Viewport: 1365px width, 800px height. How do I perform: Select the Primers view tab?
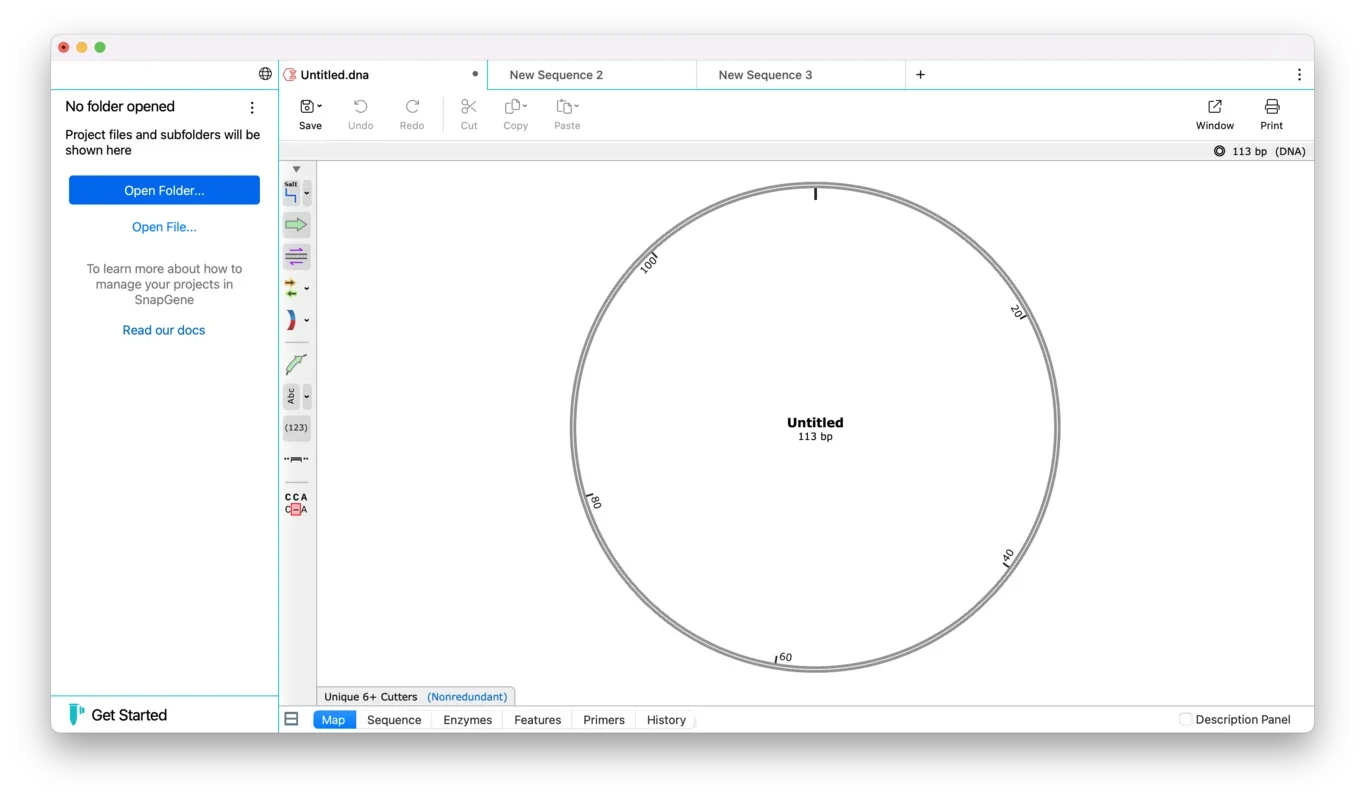coord(604,720)
